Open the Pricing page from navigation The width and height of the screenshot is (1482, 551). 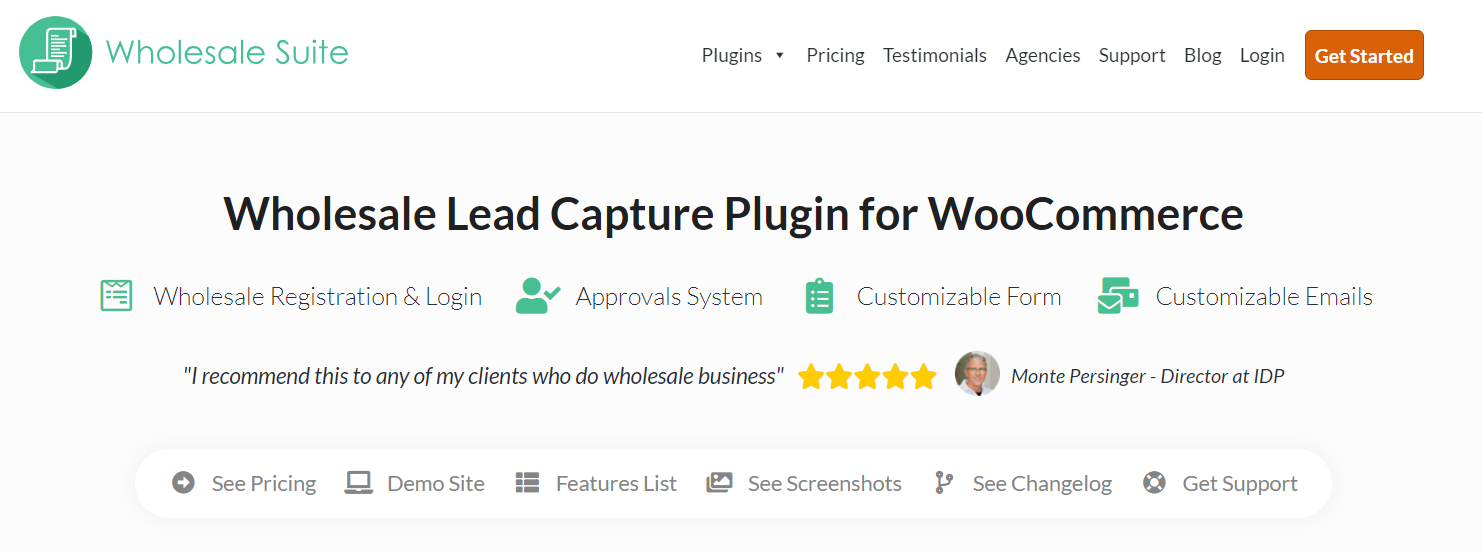(835, 56)
